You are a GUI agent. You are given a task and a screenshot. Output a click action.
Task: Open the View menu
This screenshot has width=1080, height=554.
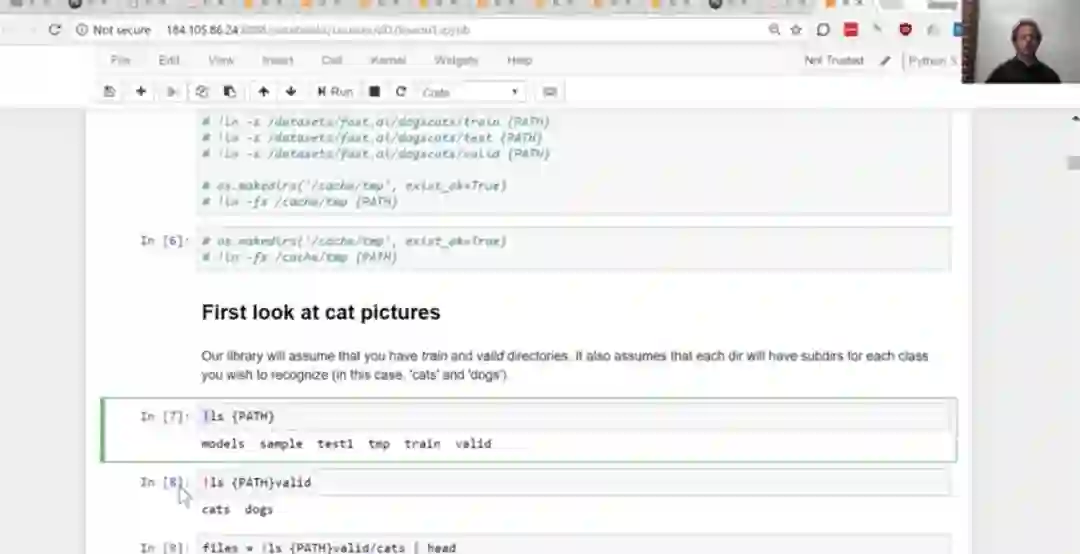click(221, 61)
